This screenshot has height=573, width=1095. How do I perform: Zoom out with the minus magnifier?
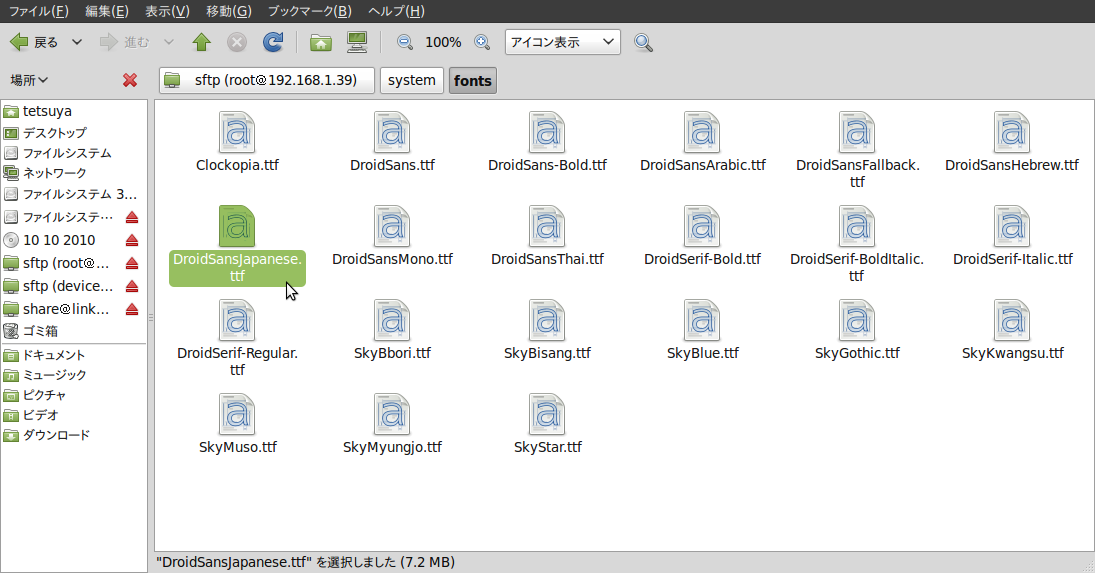pos(404,43)
